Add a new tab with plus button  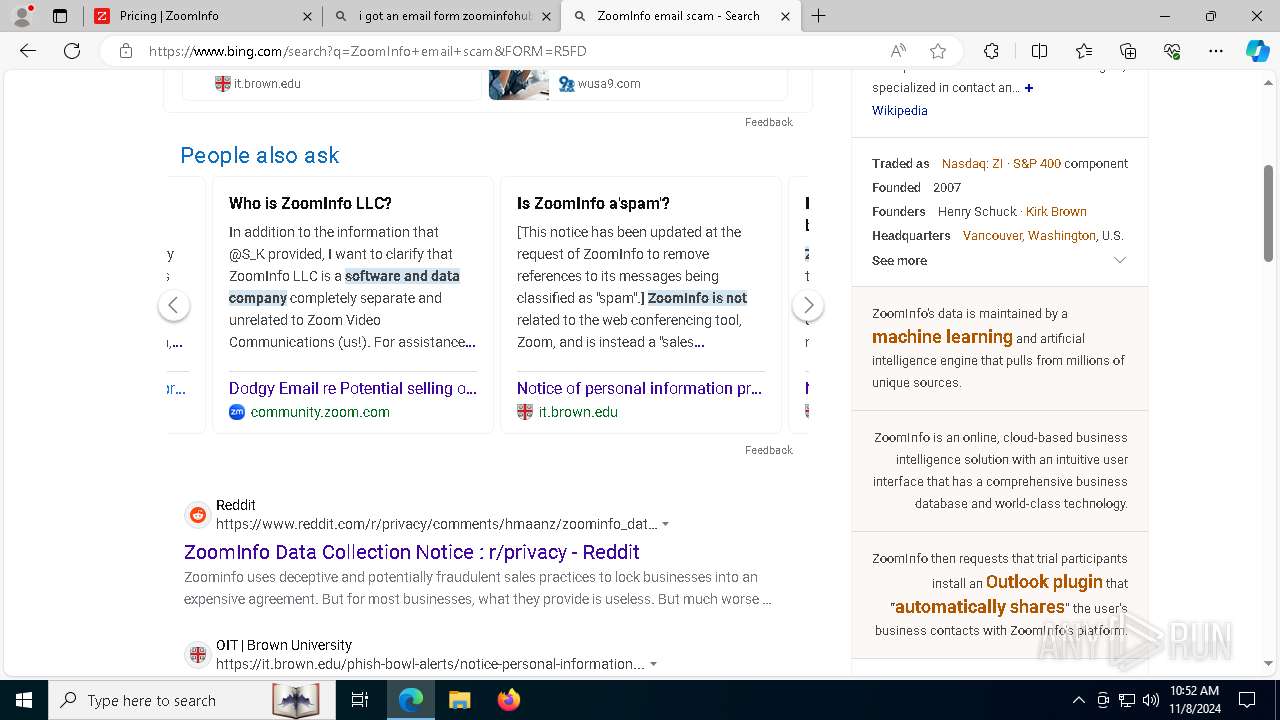pos(818,16)
